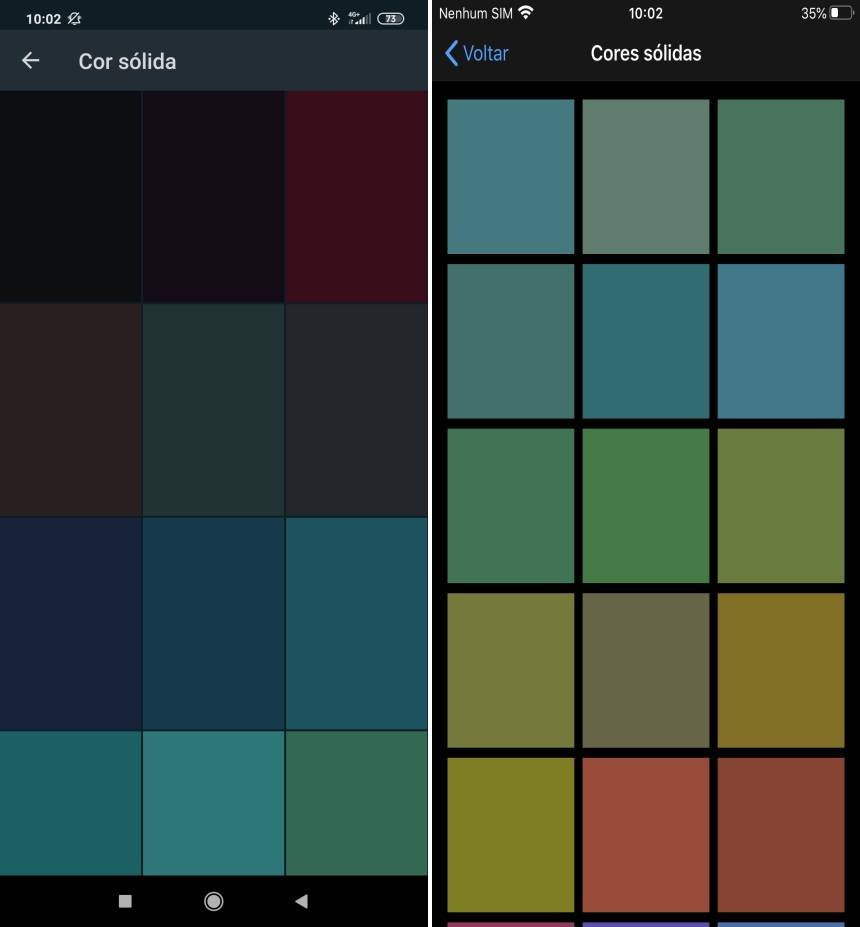Tap the 73 battery indicator in Android status bar

tap(391, 18)
